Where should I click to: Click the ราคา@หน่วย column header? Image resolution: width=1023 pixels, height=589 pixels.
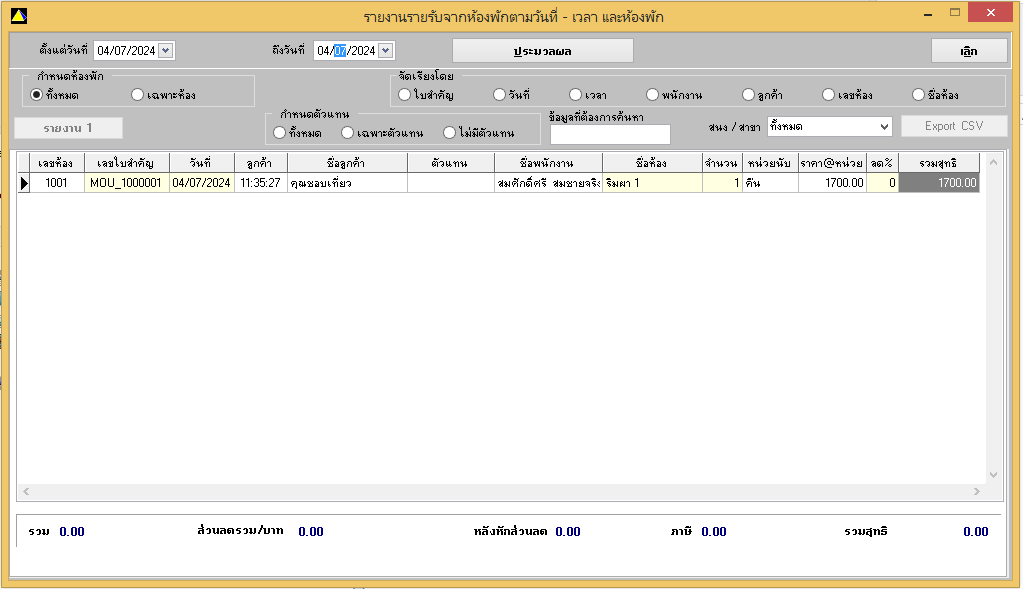click(x=832, y=163)
